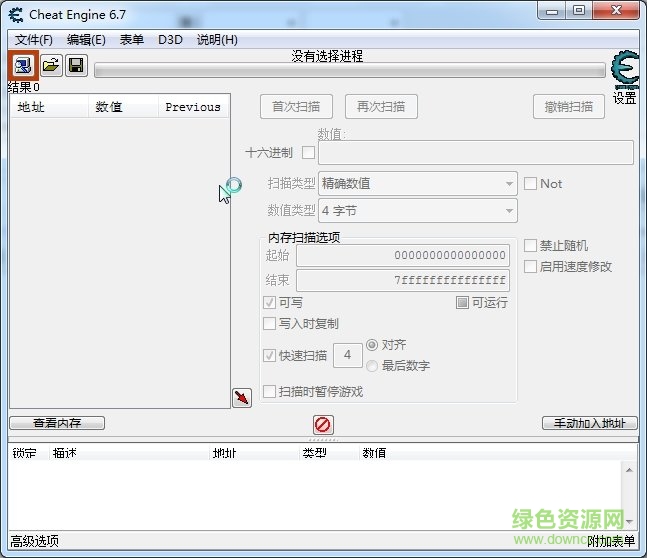Toggle the 快速扫描 fast scan checkbox
This screenshot has width=647, height=558.
[x=269, y=355]
